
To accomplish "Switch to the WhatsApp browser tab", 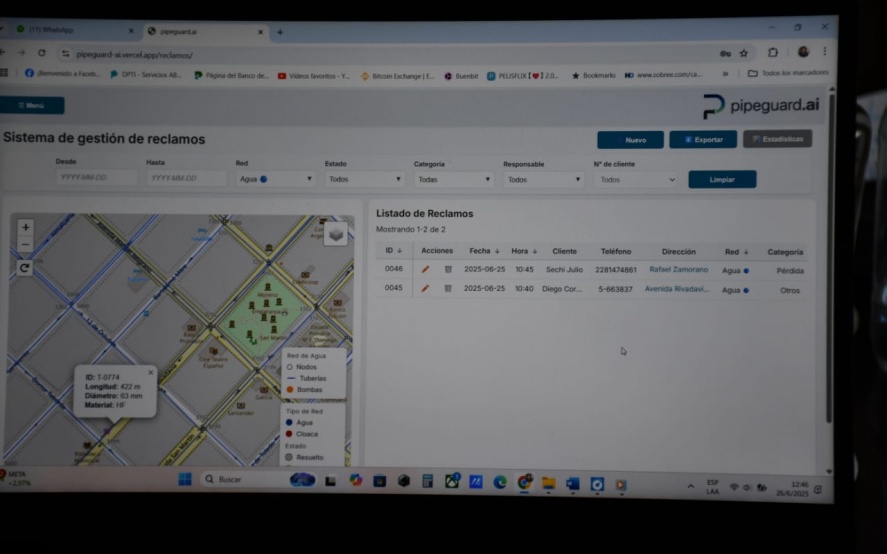I will [70, 30].
